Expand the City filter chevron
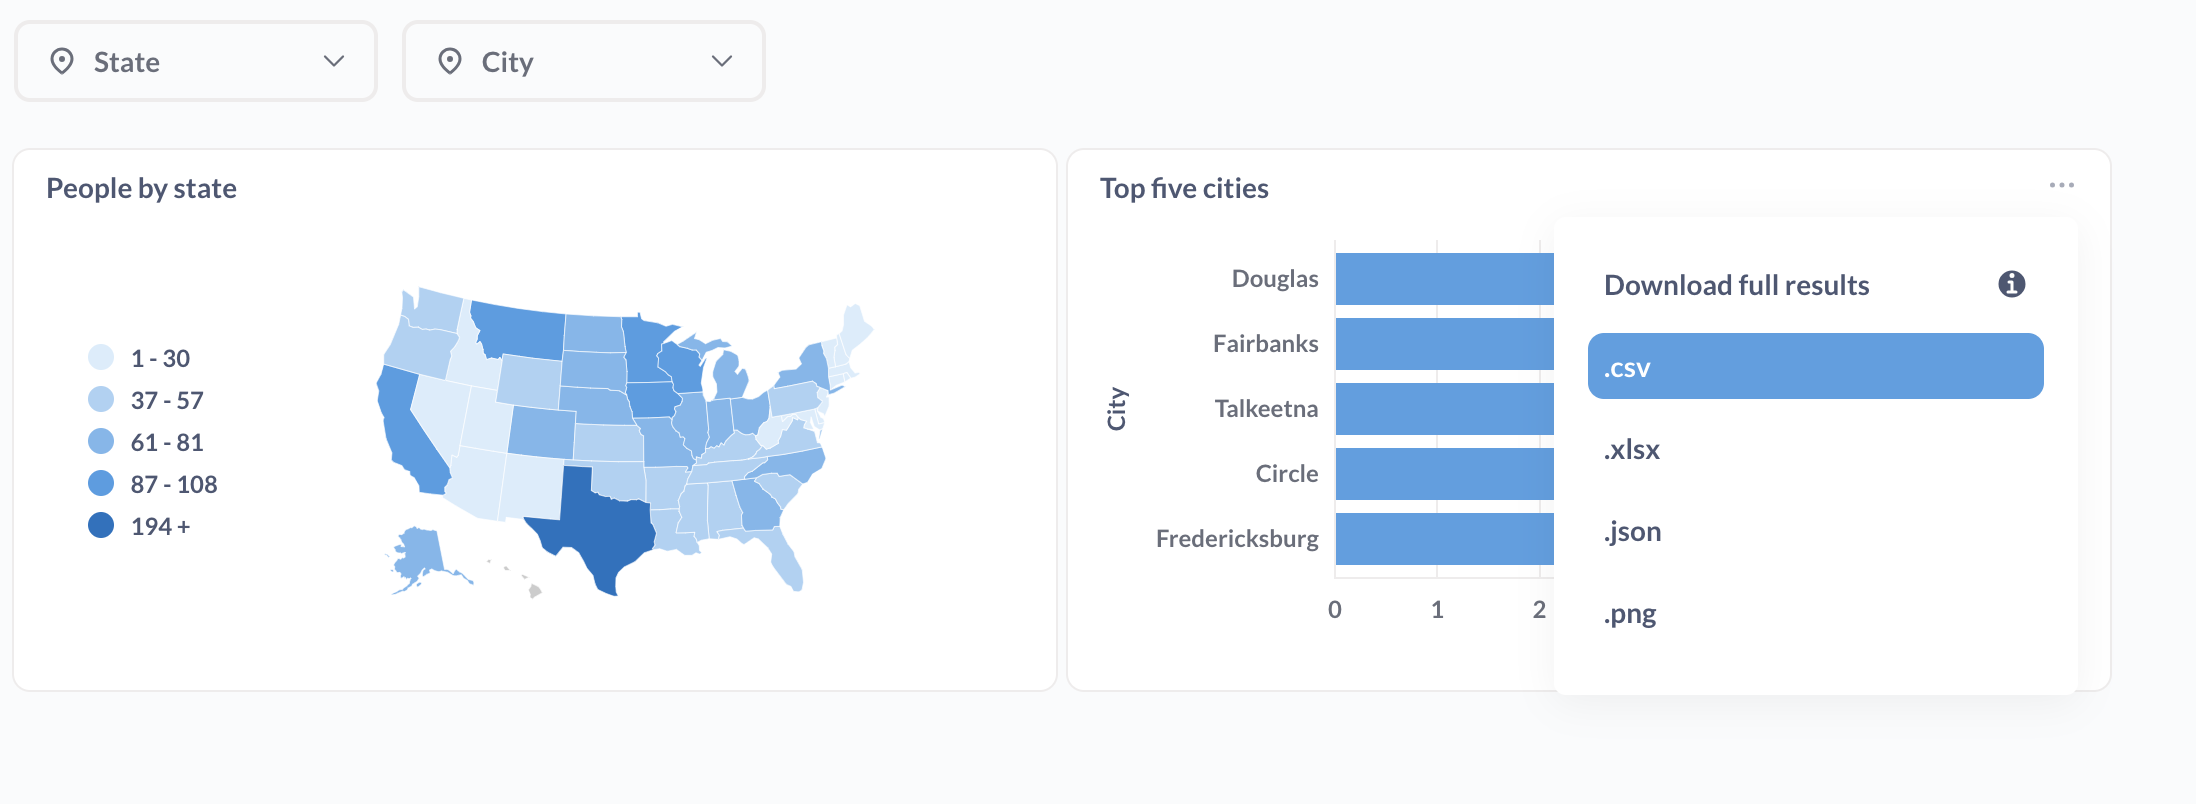Image resolution: width=2196 pixels, height=804 pixels. coord(722,62)
